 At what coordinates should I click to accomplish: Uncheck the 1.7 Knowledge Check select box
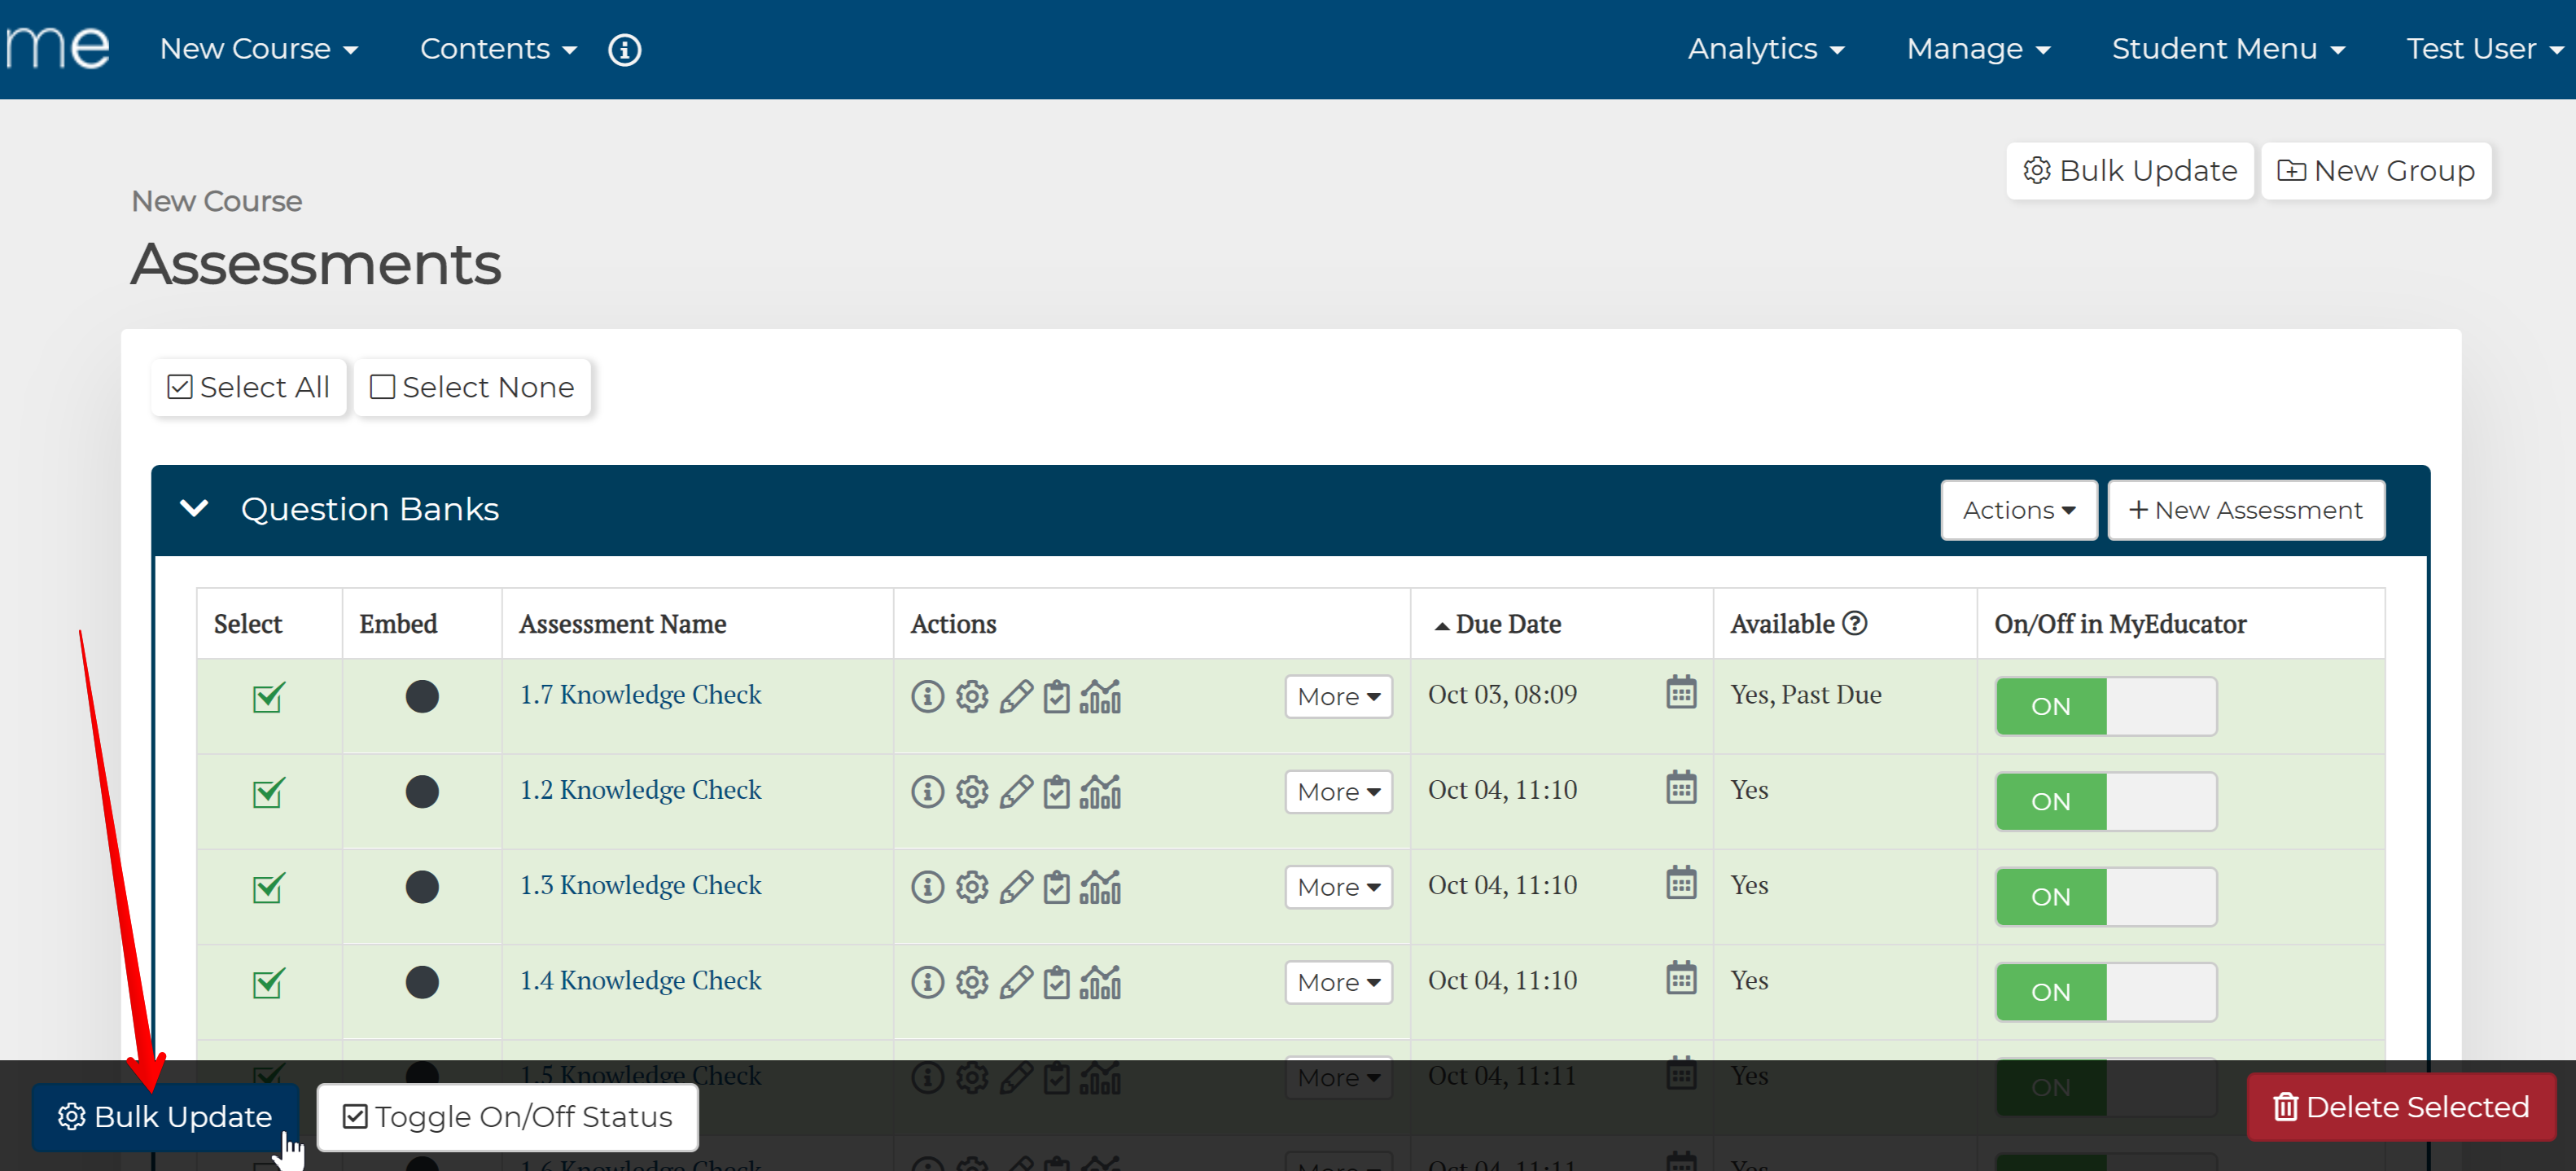[268, 697]
